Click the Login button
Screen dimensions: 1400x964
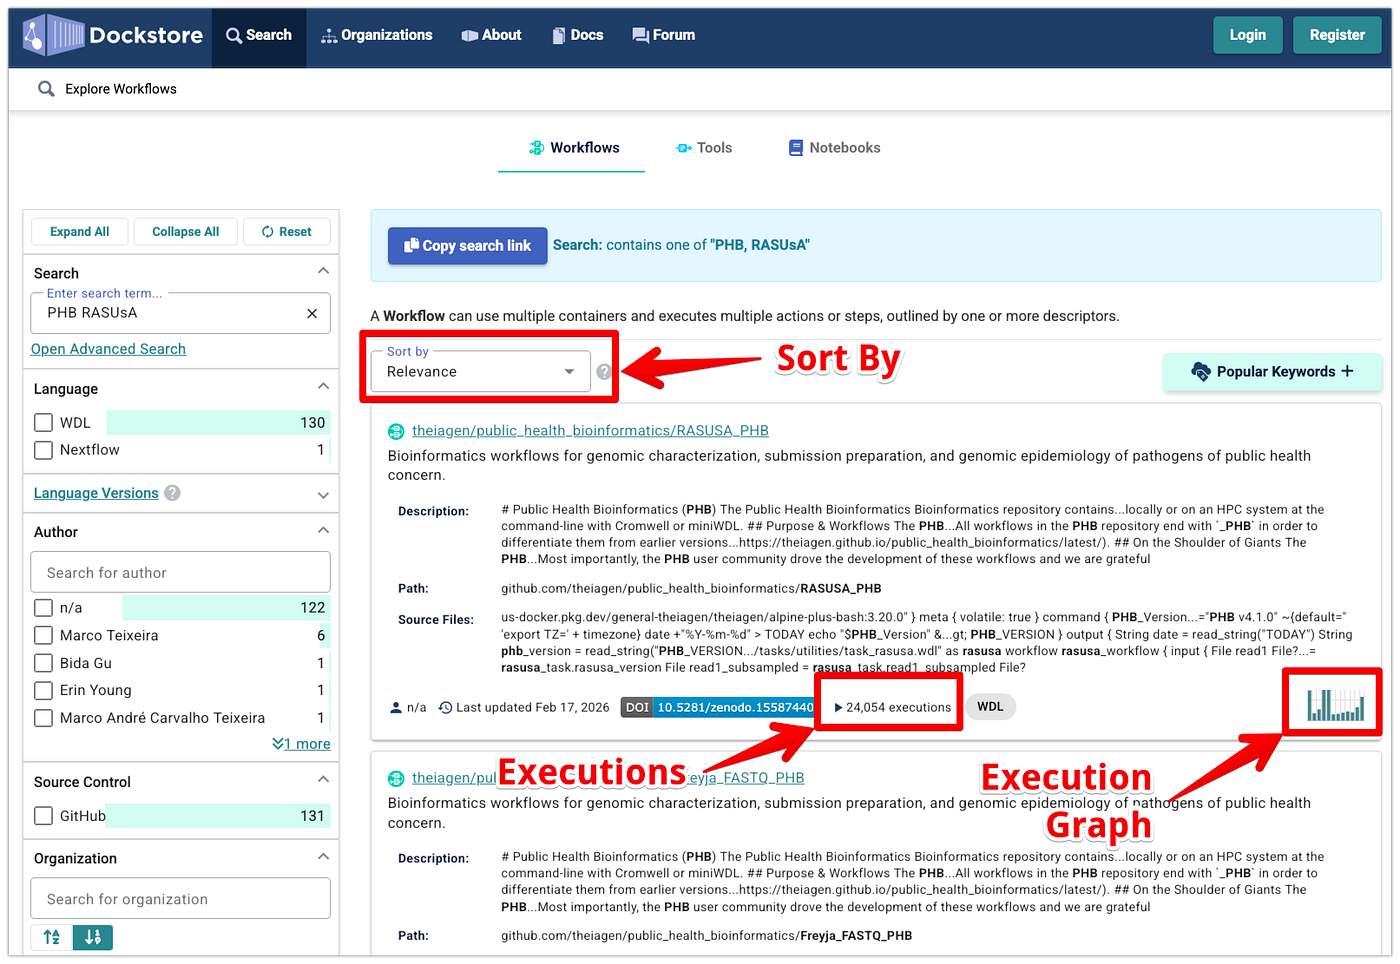coord(1248,35)
